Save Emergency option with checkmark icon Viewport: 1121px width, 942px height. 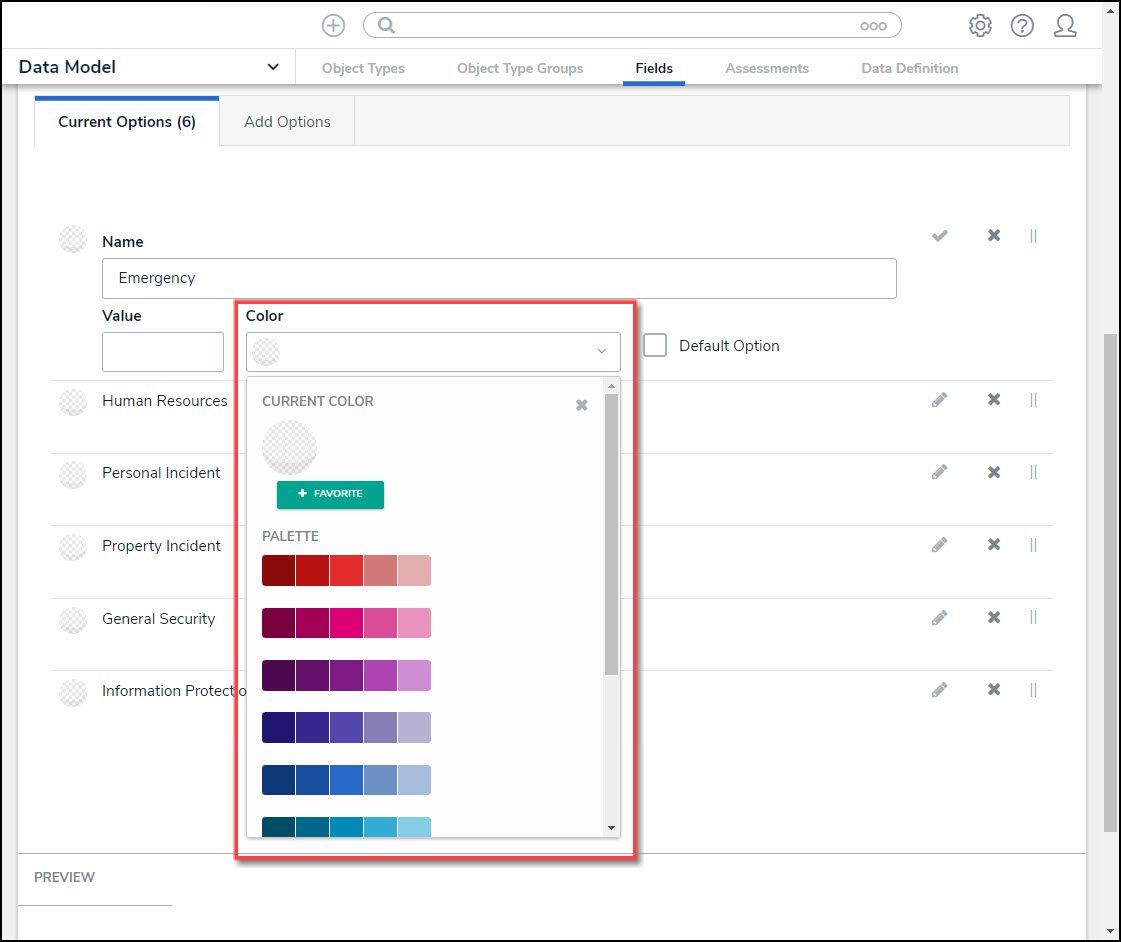[x=939, y=236]
